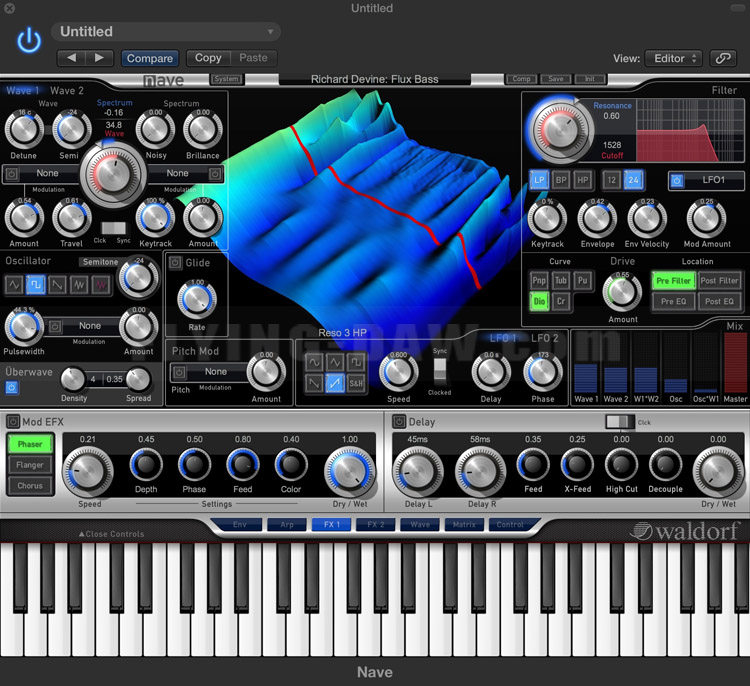Toggle Glide power button
Screen dimensions: 750x686
(x=175, y=262)
